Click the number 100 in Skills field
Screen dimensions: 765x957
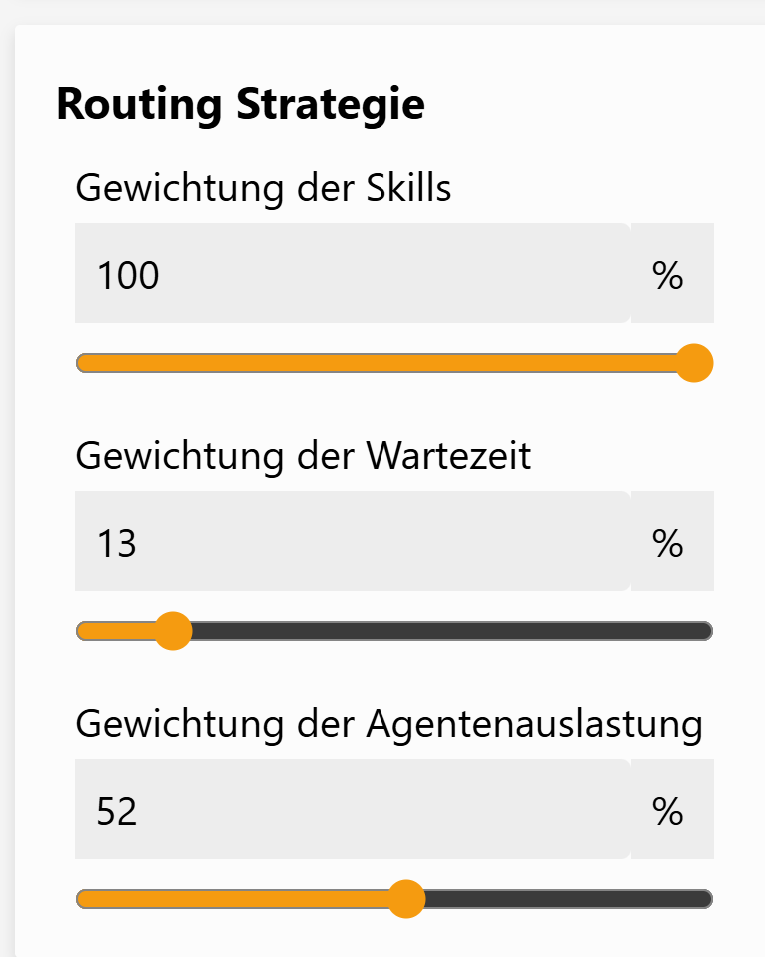tap(128, 275)
